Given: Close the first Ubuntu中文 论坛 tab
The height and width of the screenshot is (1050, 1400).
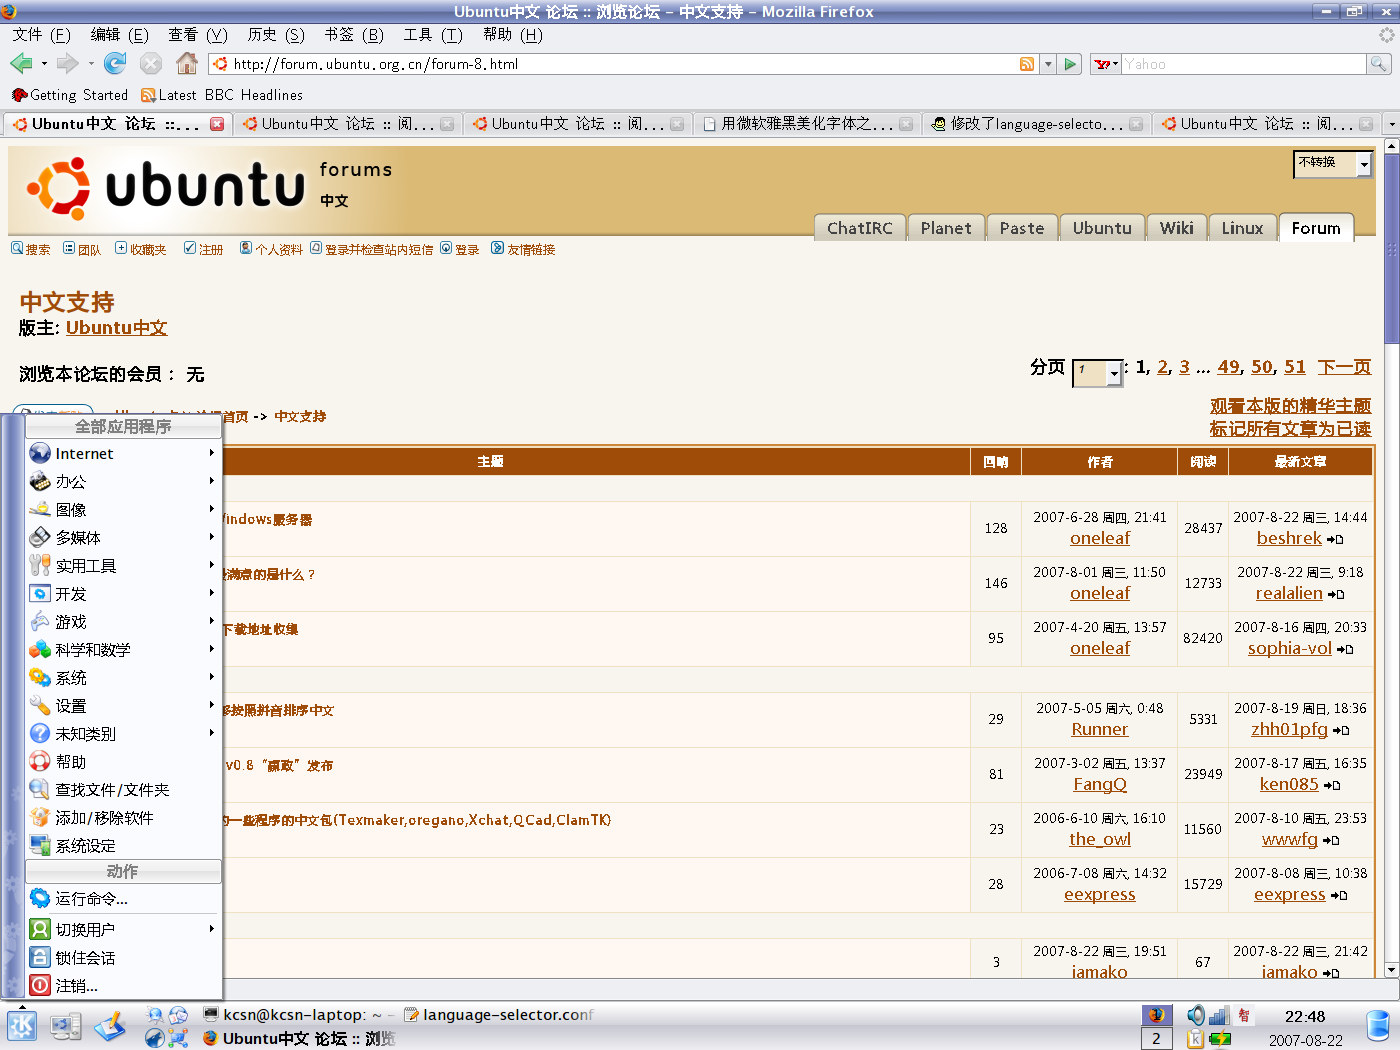Looking at the screenshot, I should pos(217,124).
